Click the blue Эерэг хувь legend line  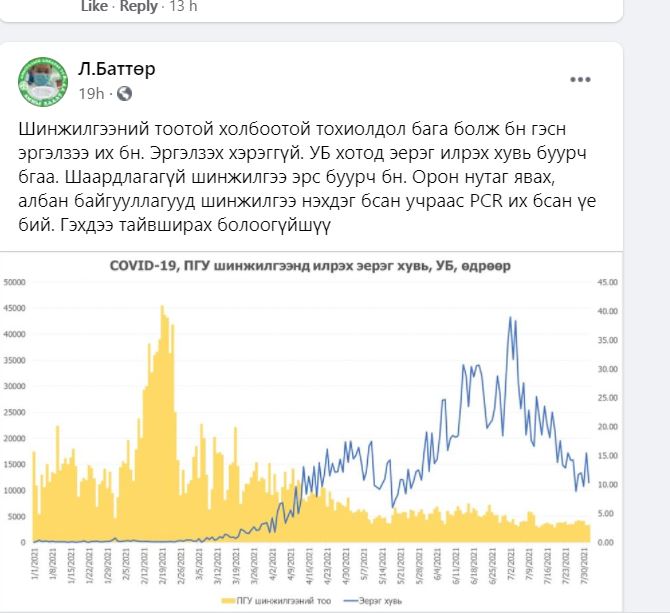pyautogui.click(x=346, y=598)
